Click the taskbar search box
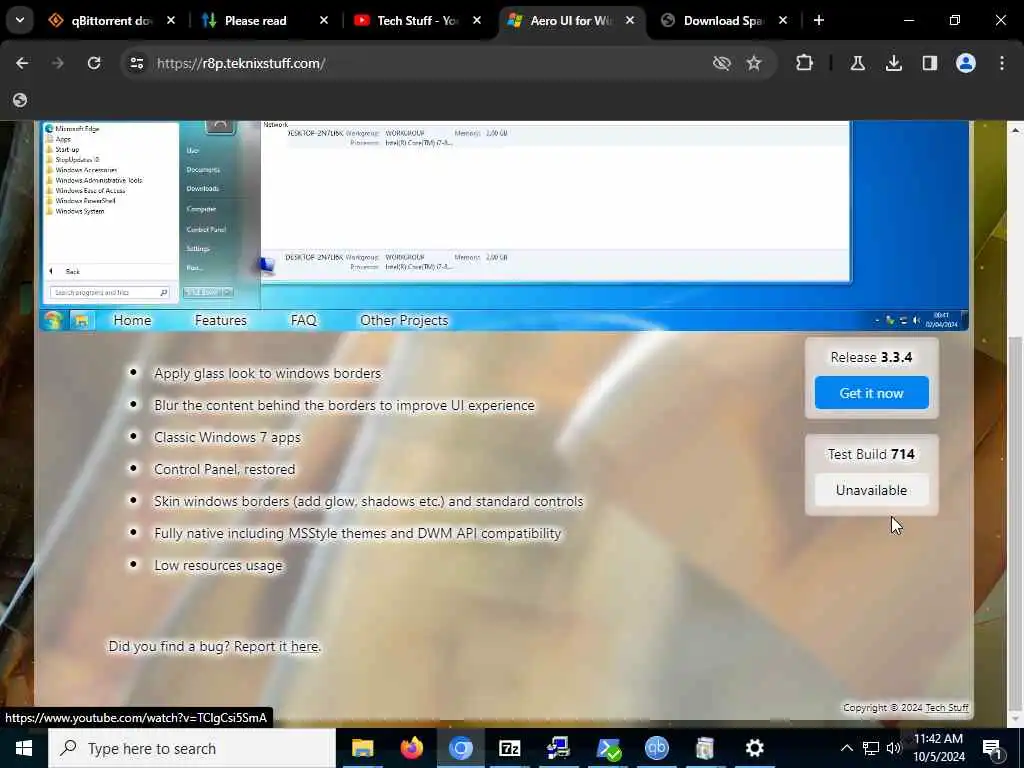This screenshot has height=768, width=1024. coord(191,748)
